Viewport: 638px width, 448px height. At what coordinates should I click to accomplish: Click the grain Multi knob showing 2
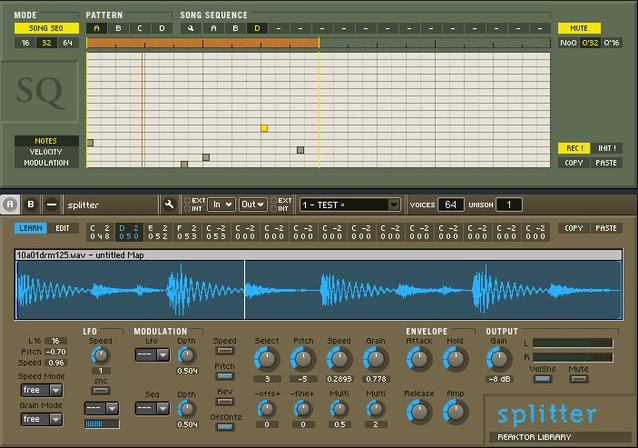click(x=375, y=409)
